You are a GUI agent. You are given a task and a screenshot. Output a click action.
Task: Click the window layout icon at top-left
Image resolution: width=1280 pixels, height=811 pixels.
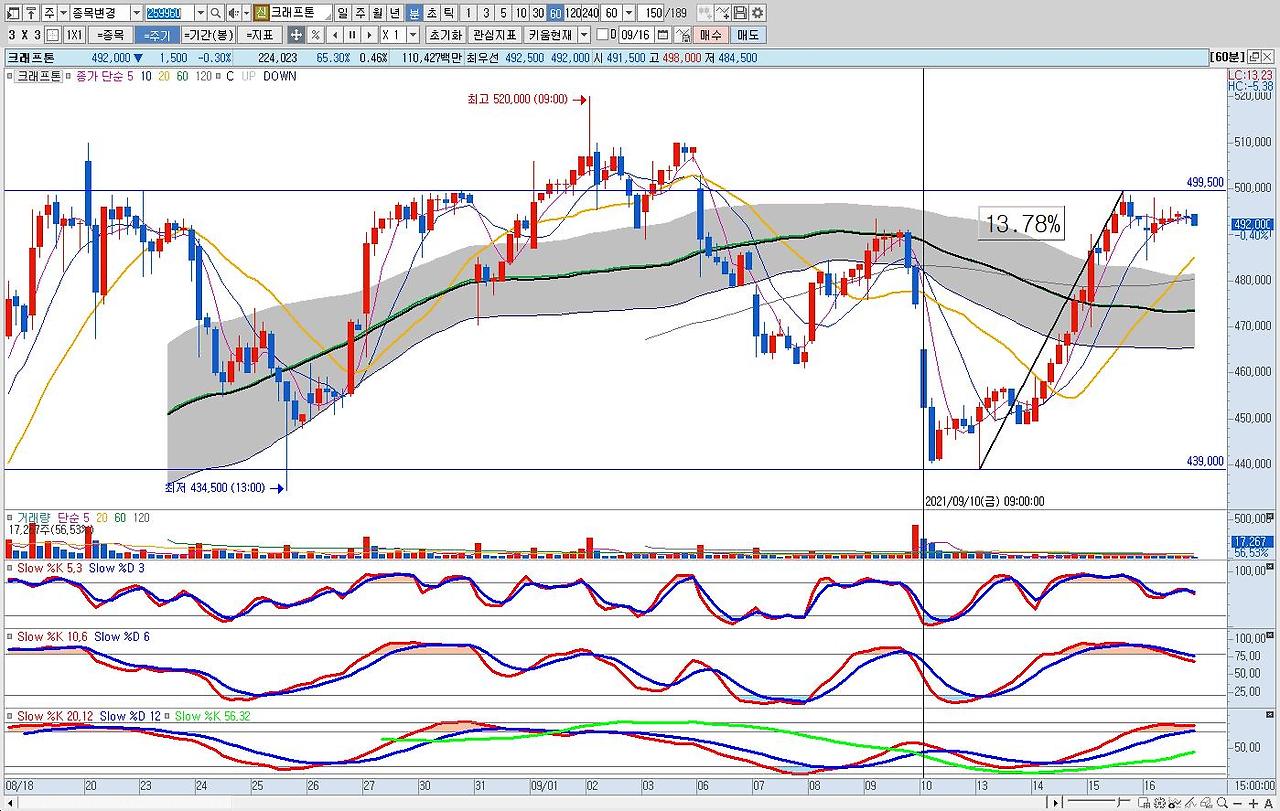[x=13, y=13]
